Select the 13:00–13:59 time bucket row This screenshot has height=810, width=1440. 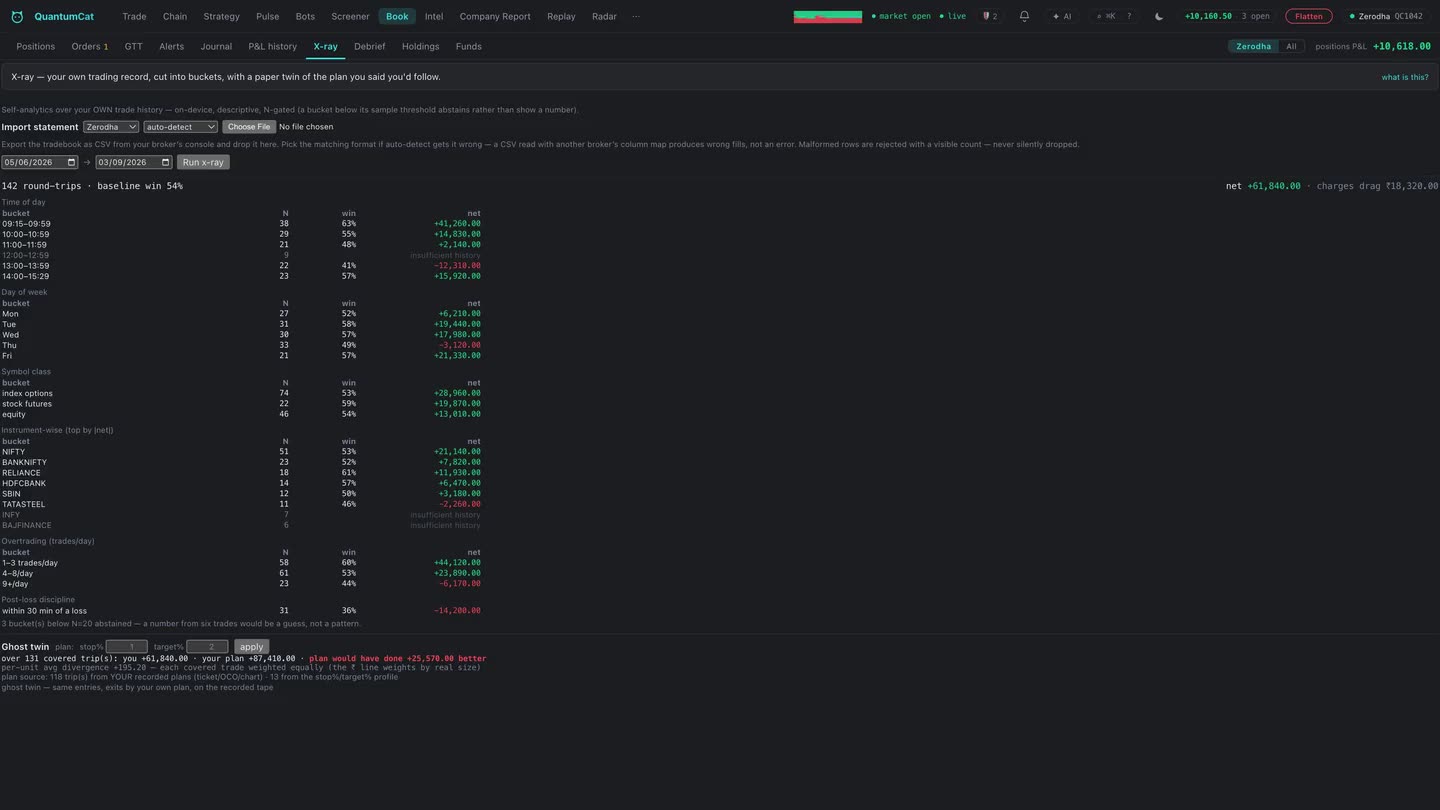pyautogui.click(x=241, y=266)
